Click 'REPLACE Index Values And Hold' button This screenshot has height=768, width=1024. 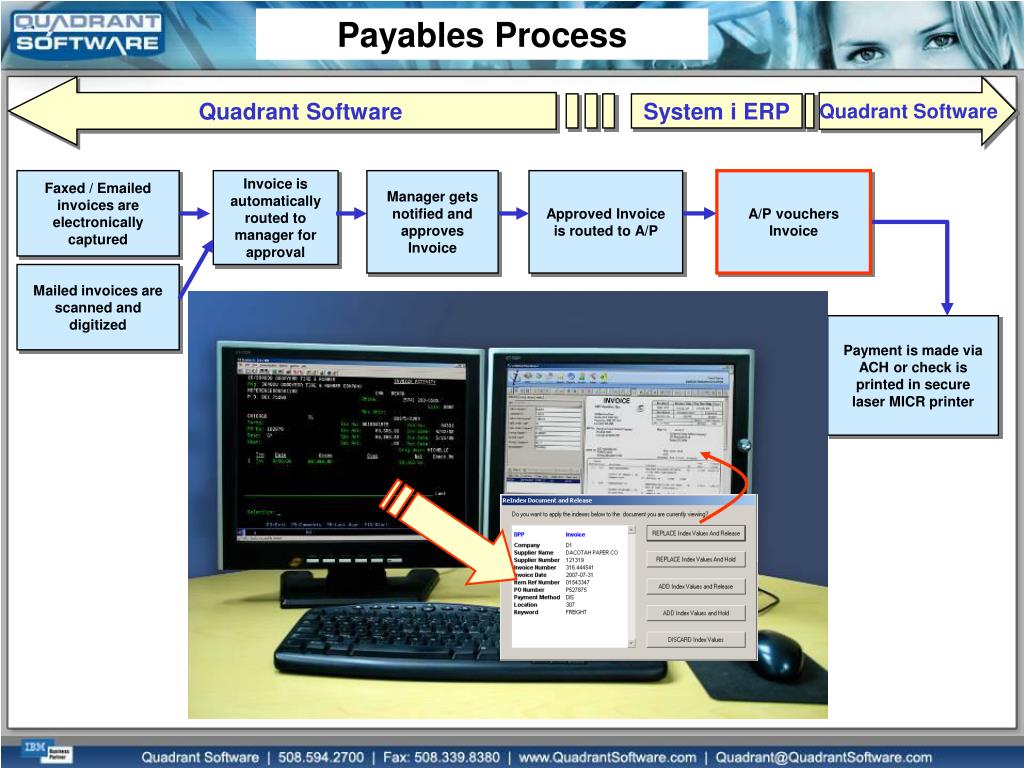click(x=696, y=560)
